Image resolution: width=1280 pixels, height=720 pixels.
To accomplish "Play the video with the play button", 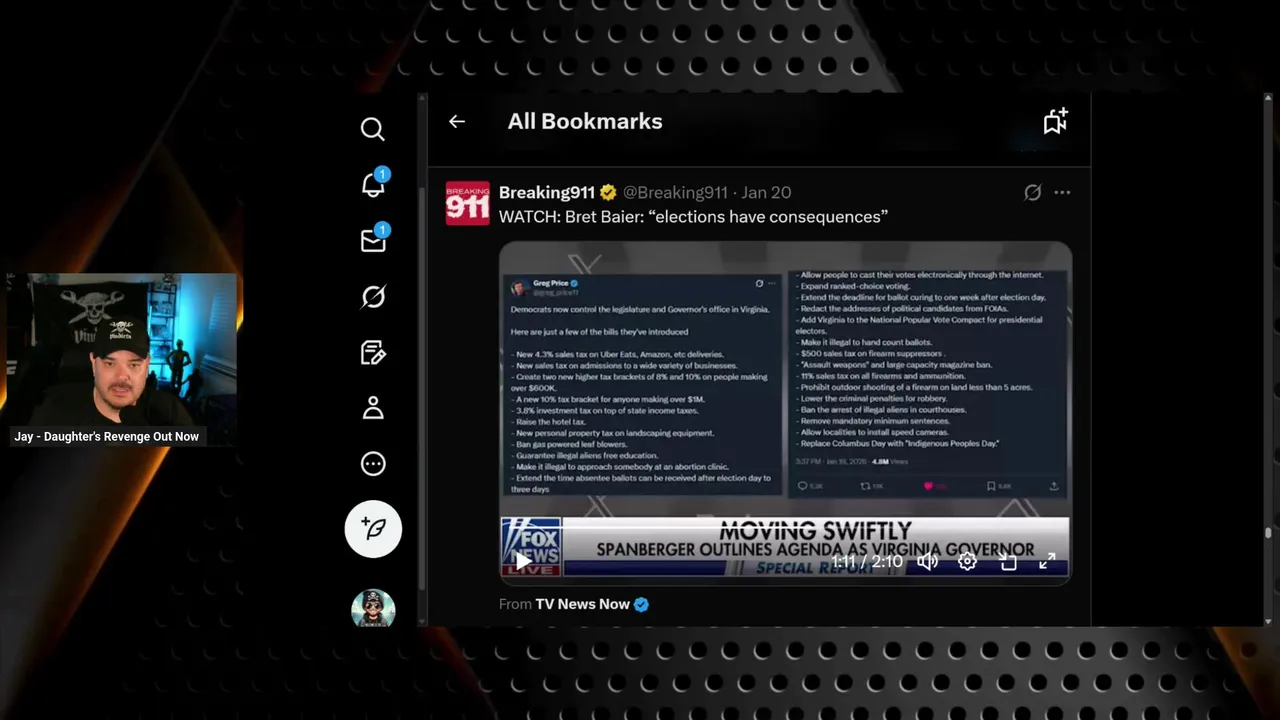I will pyautogui.click(x=523, y=561).
